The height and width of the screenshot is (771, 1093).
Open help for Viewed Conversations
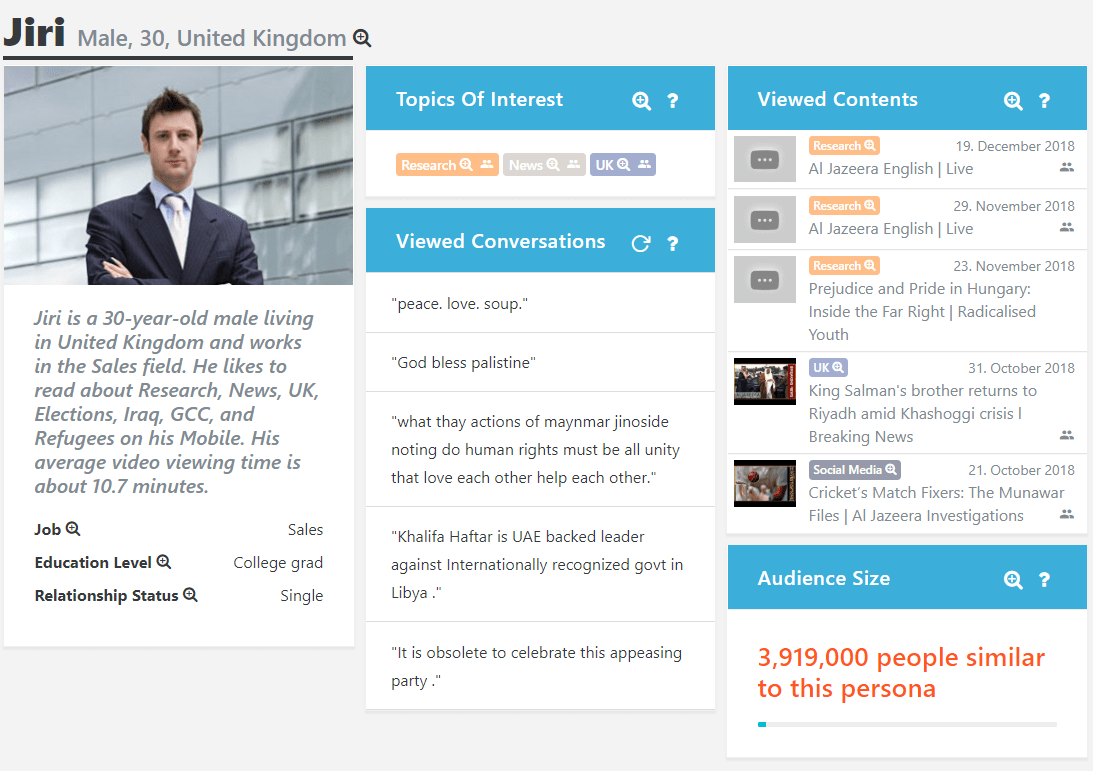pos(673,243)
